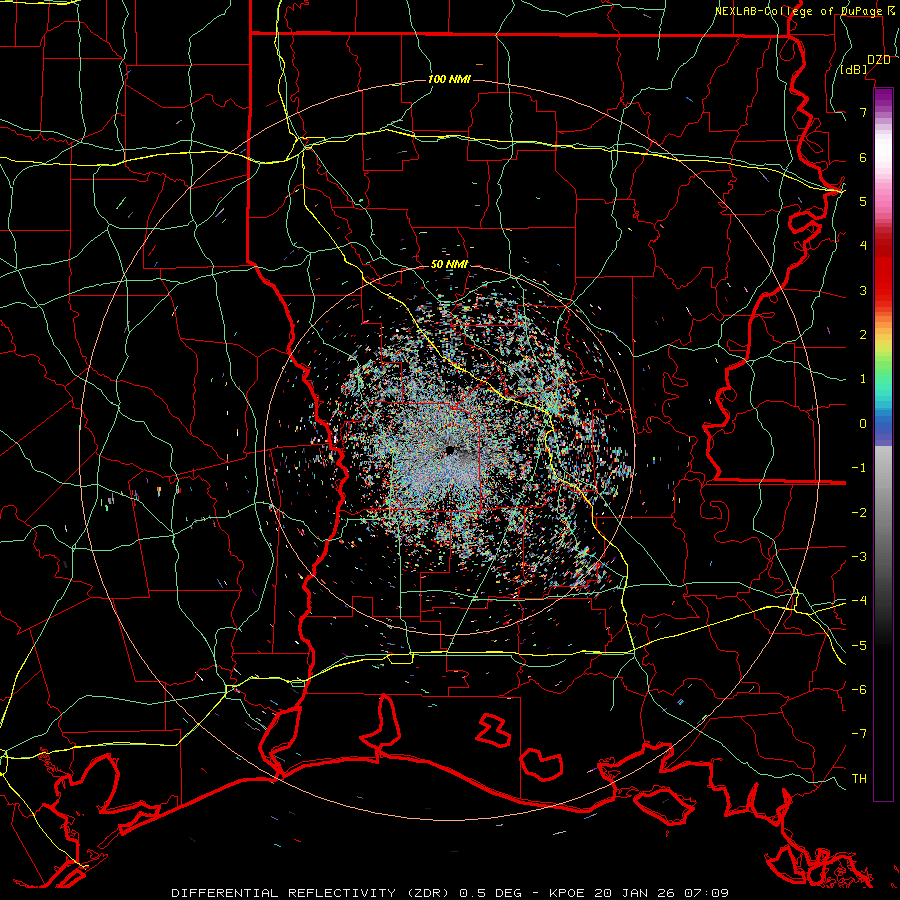
Task: Click the legend value 3
Action: point(863,290)
